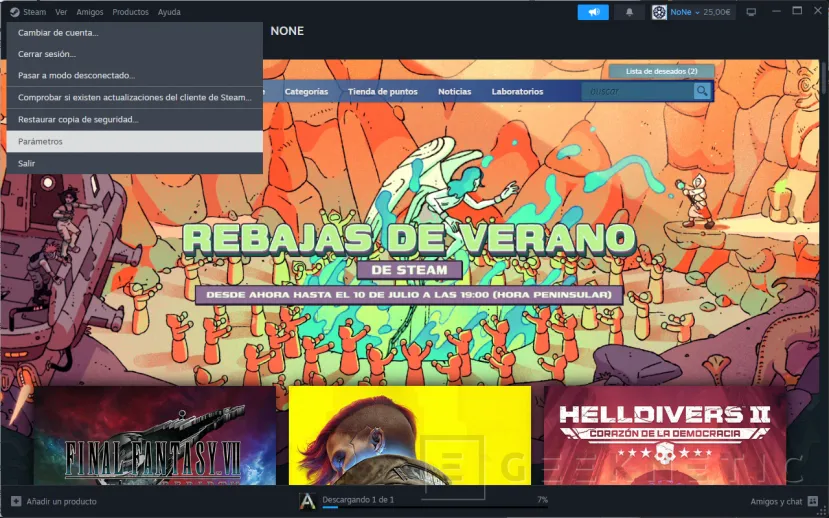This screenshot has height=518, width=829.
Task: Click the NoNe profile avatar icon
Action: 659,12
